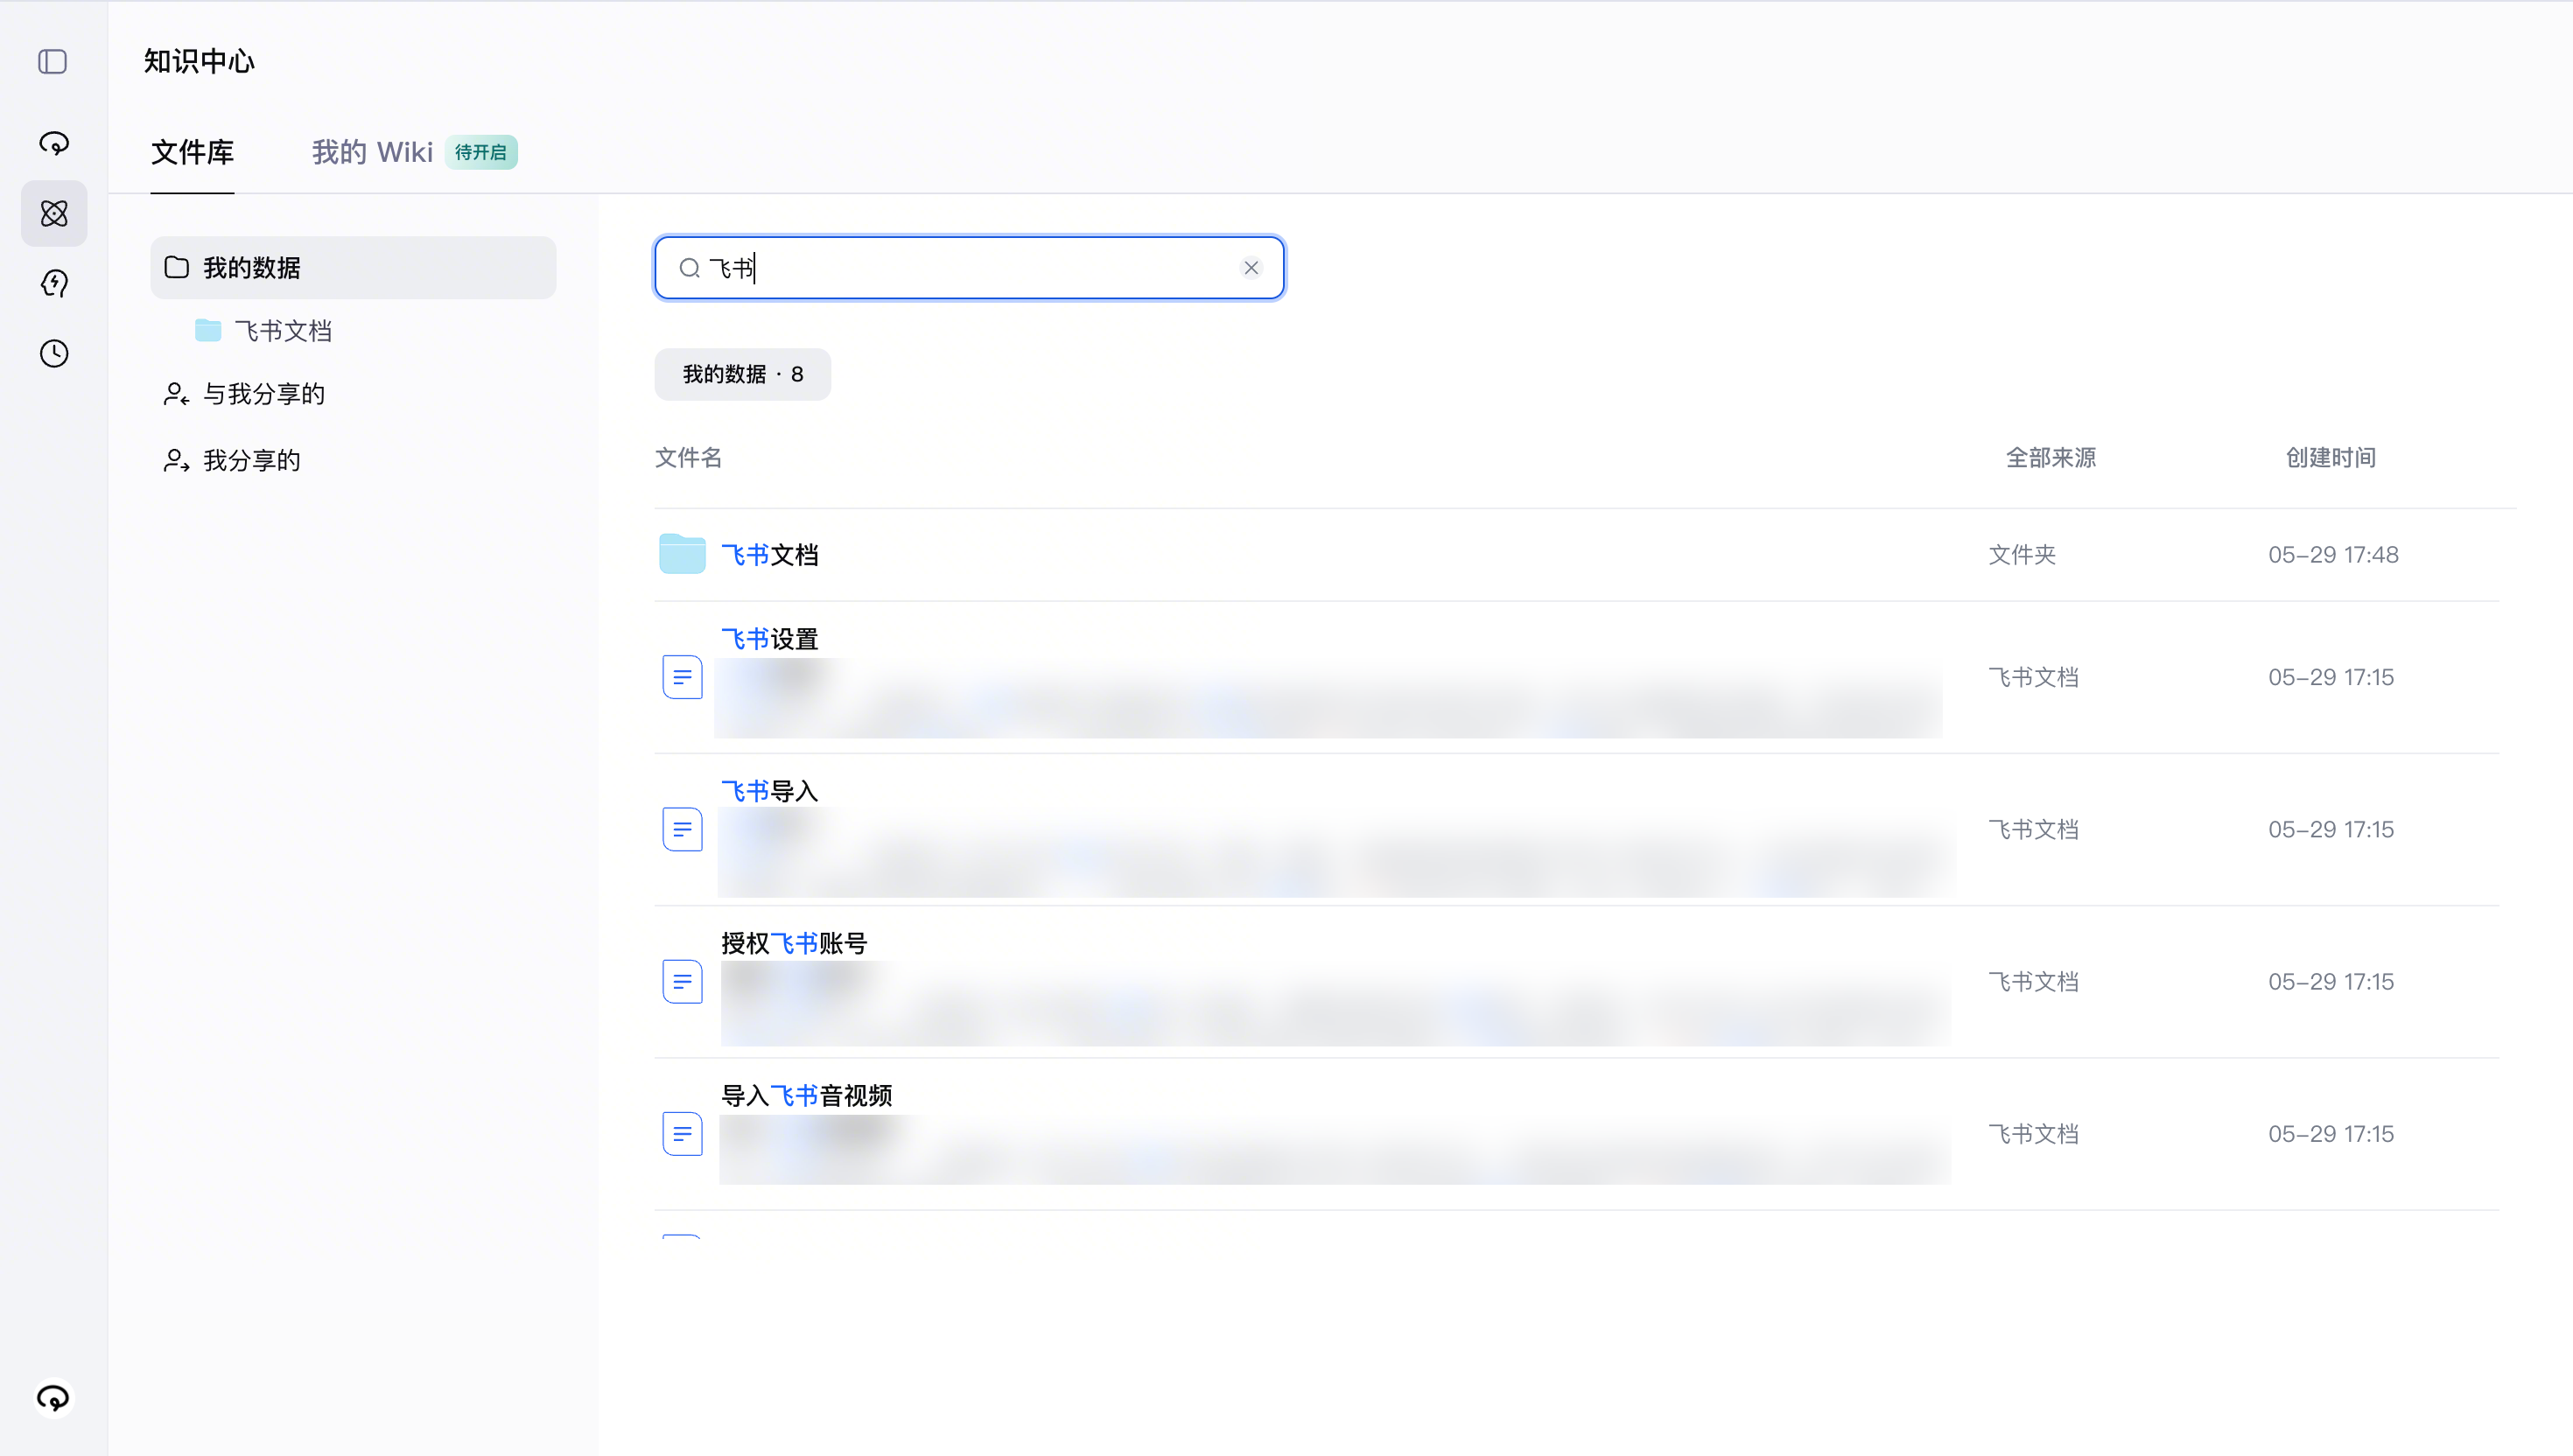Click the creation time of 授权飞书账号 row
Viewport: 2573px width, 1456px height.
coord(2331,981)
